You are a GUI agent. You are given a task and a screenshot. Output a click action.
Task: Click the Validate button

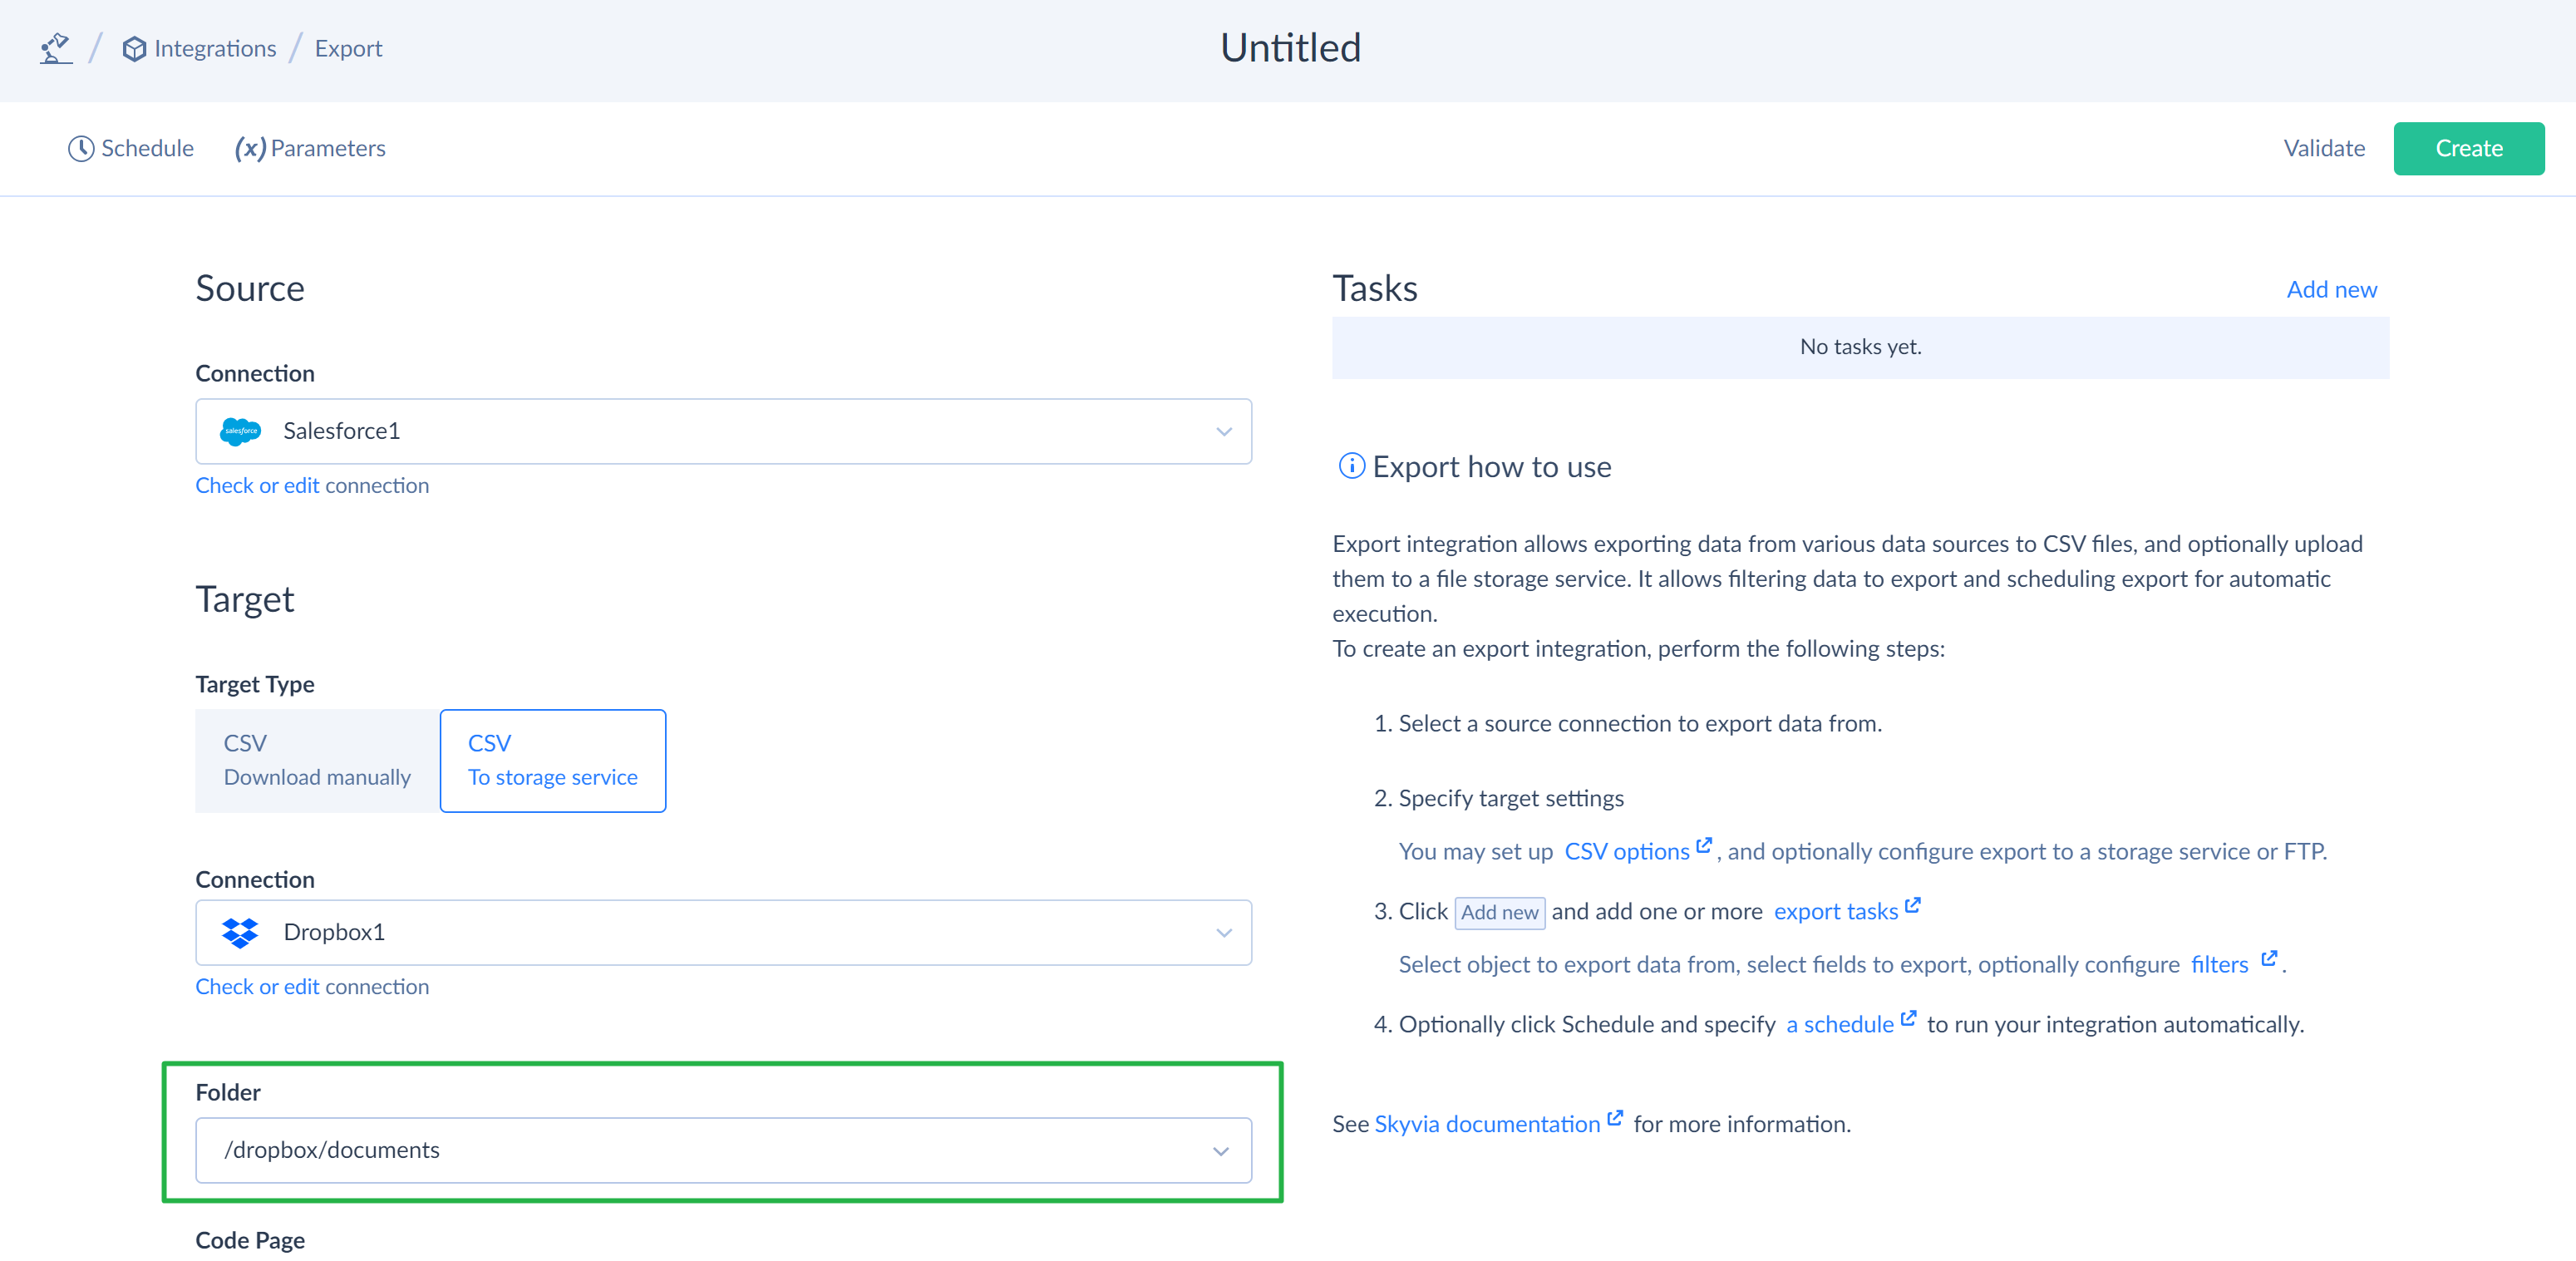coord(2323,149)
